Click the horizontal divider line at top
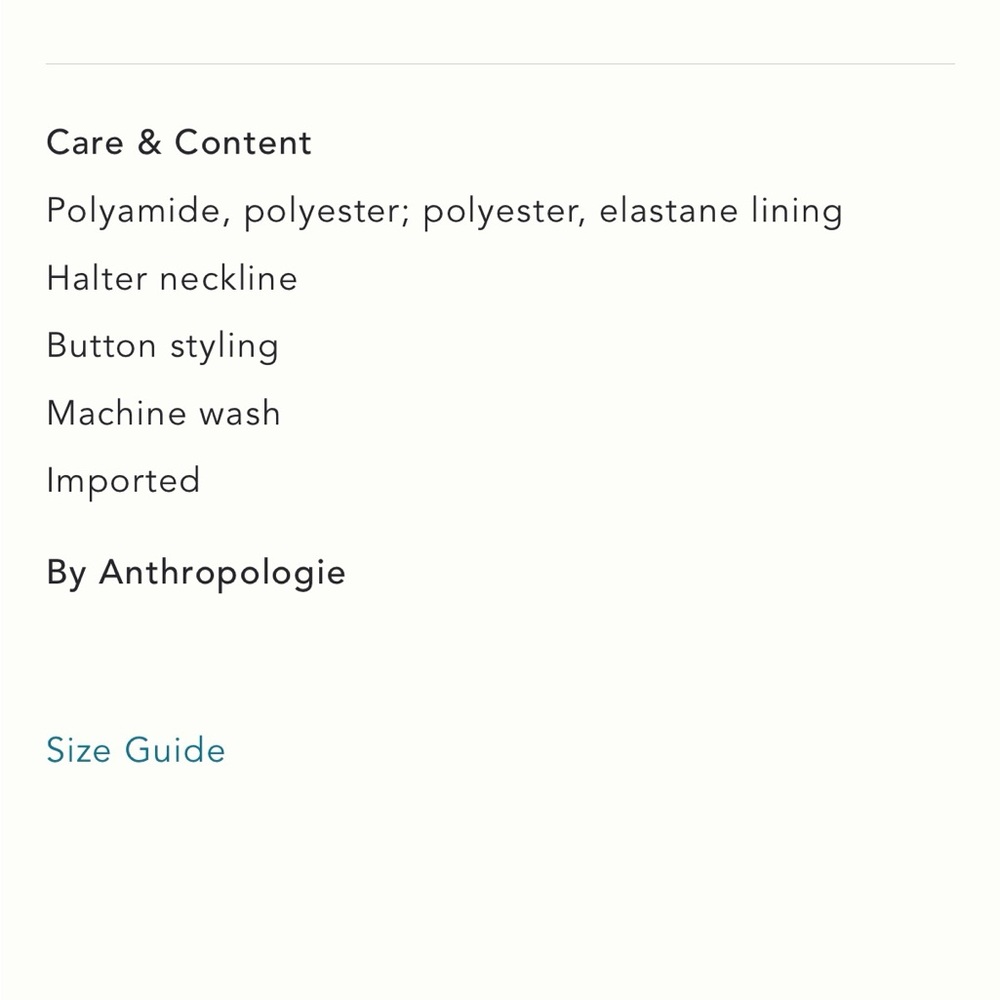The image size is (1000, 1000). click(500, 64)
